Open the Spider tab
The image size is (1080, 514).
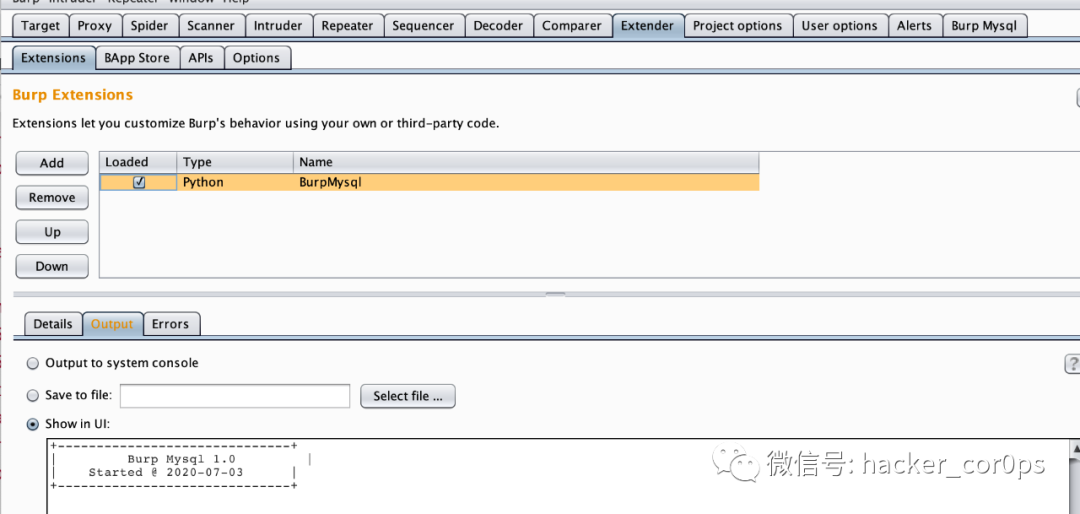point(149,25)
